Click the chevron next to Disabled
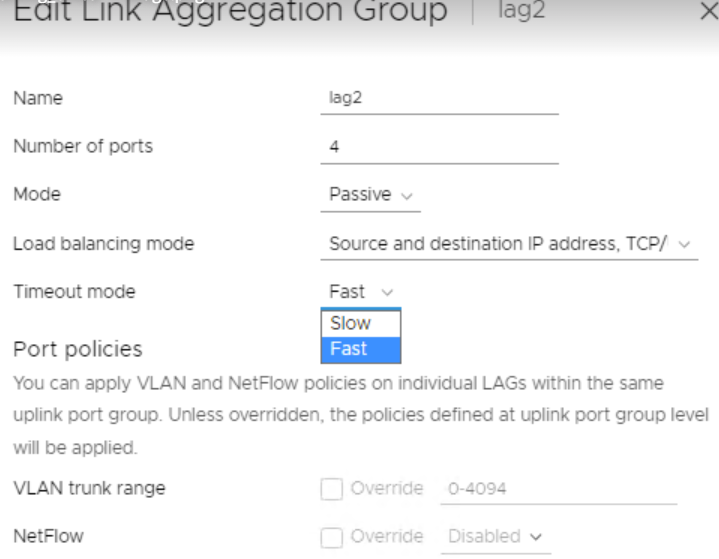 (536, 537)
